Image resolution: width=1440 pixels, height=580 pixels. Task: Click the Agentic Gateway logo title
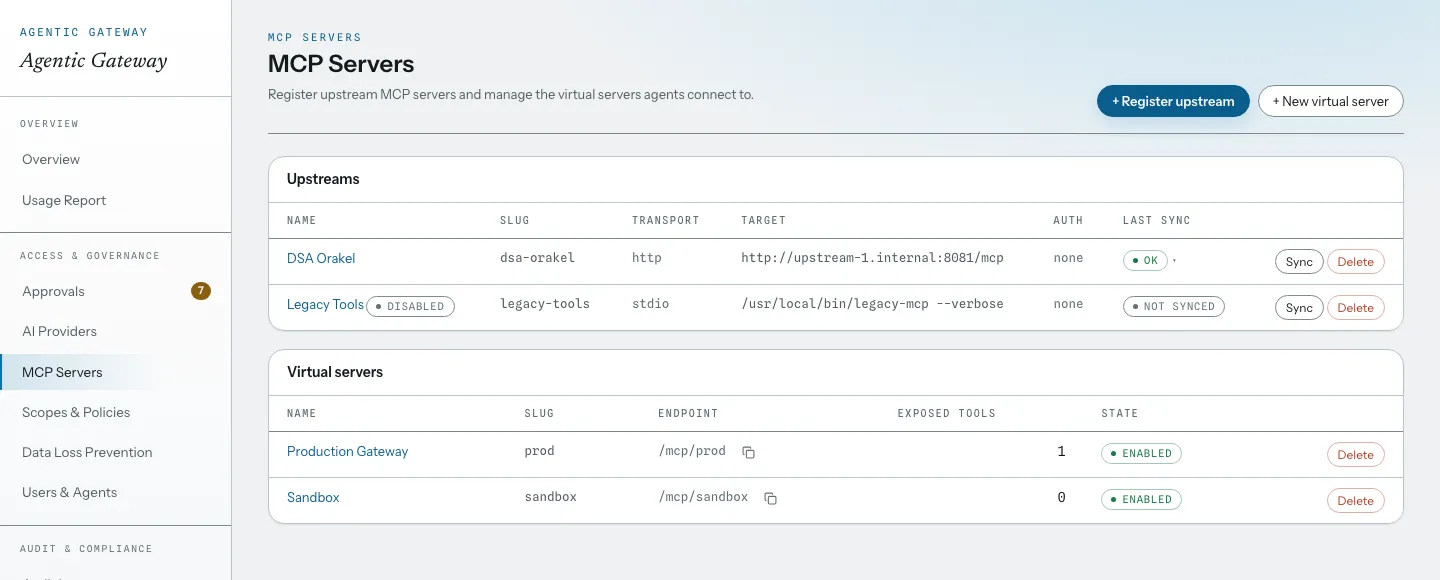94,60
